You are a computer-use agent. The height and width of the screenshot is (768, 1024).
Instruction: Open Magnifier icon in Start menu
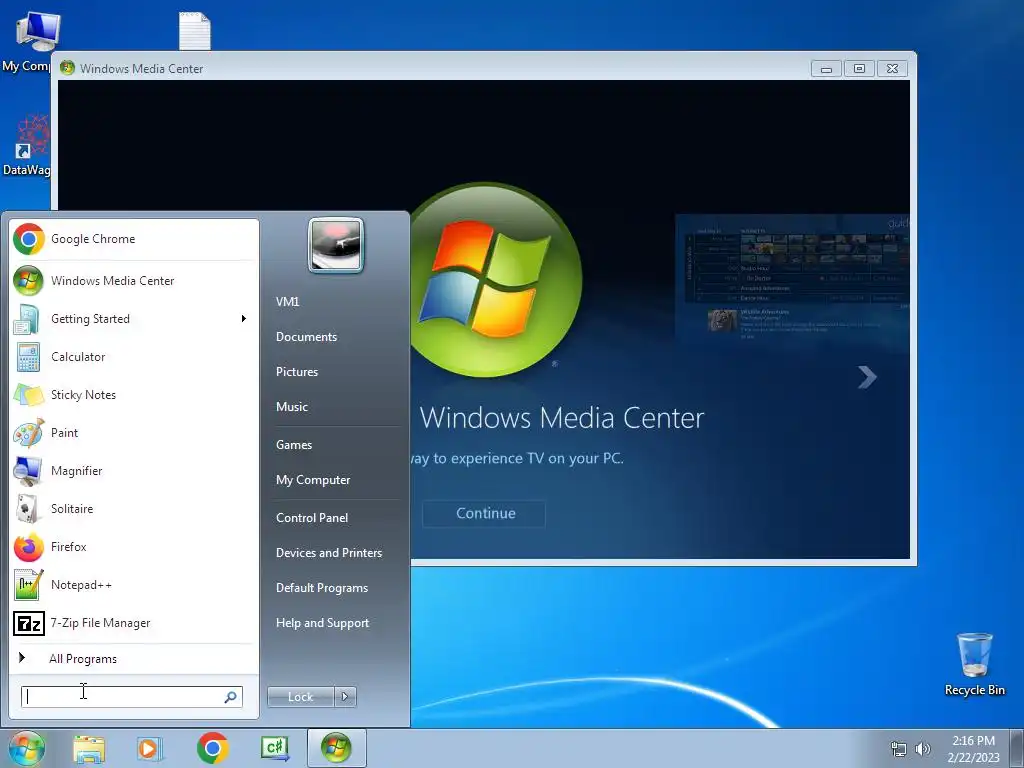[x=28, y=471]
